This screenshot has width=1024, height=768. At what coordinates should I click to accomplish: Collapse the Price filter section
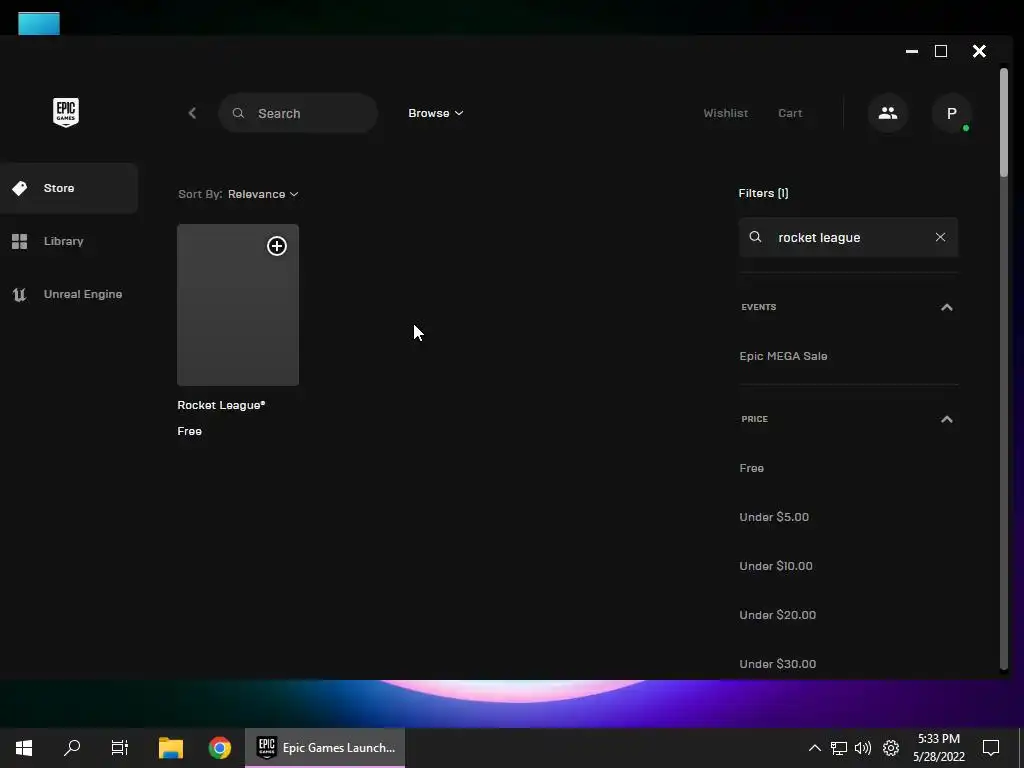(946, 419)
